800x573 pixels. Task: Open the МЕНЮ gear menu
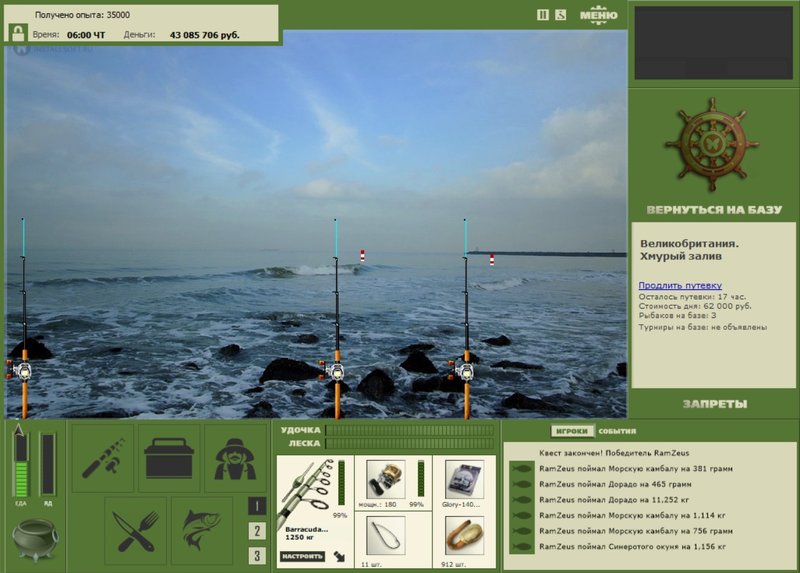click(598, 15)
